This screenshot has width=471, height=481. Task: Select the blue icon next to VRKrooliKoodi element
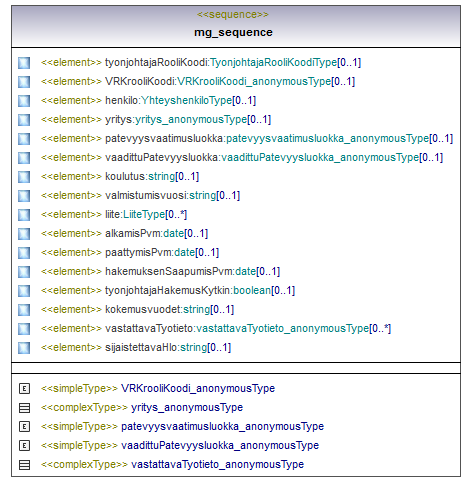(24, 82)
